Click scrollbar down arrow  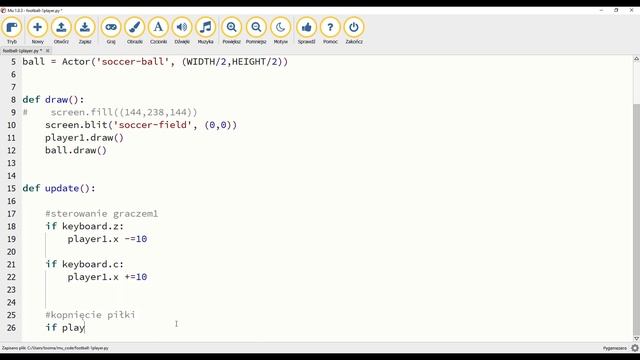click(x=636, y=338)
